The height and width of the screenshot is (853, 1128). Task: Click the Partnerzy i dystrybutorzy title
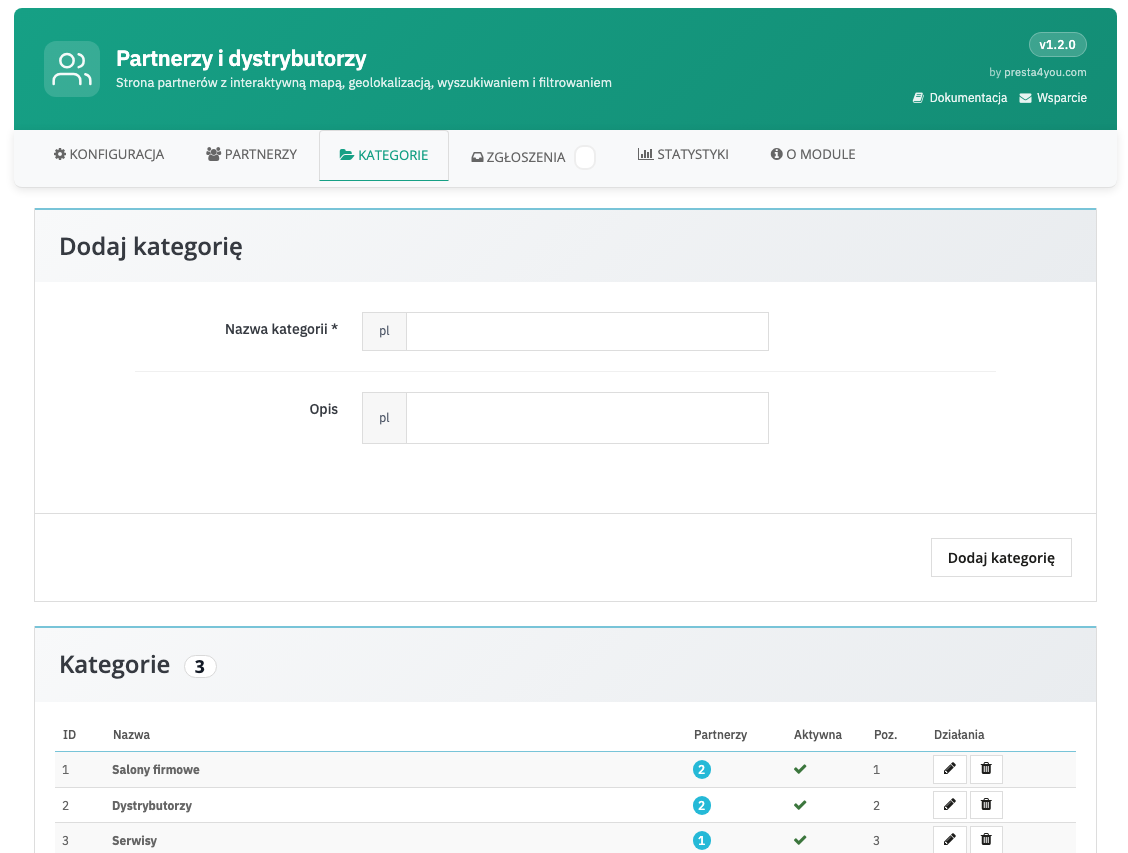(241, 58)
